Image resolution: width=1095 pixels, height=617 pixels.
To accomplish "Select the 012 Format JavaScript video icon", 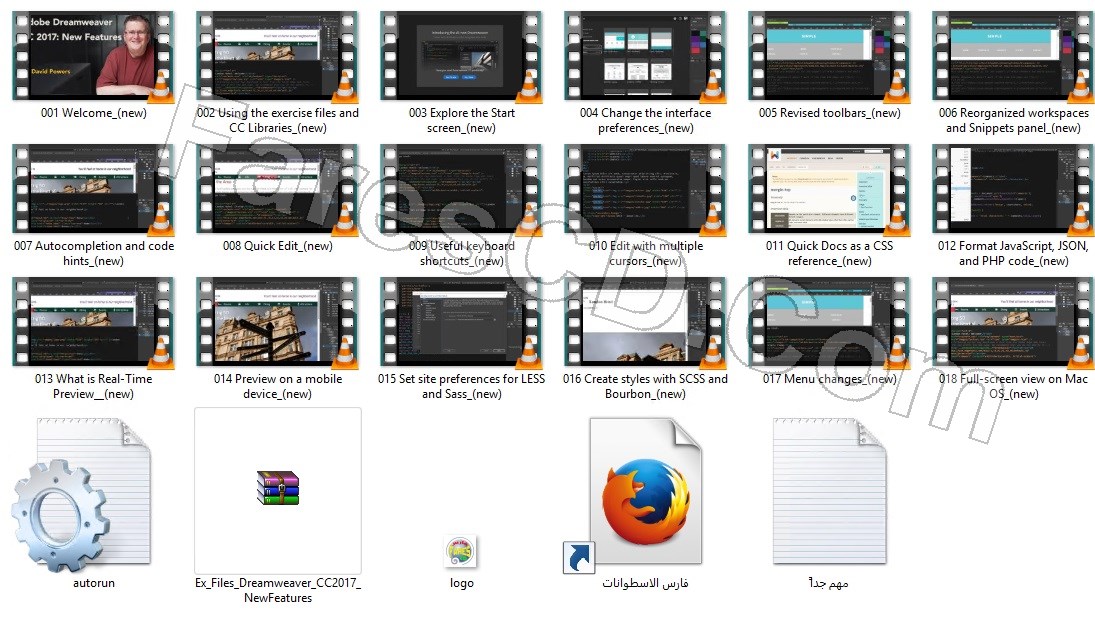I will [x=1013, y=189].
